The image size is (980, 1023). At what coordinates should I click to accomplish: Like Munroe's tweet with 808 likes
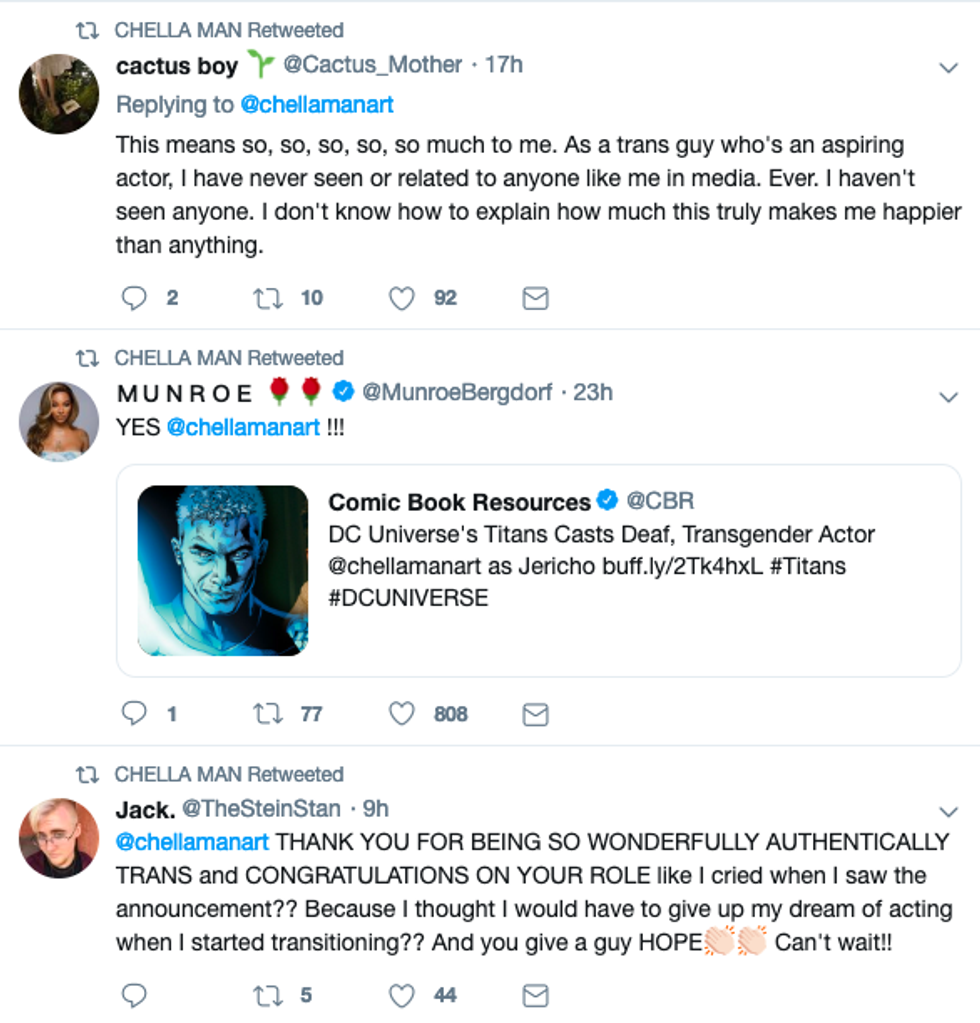401,714
